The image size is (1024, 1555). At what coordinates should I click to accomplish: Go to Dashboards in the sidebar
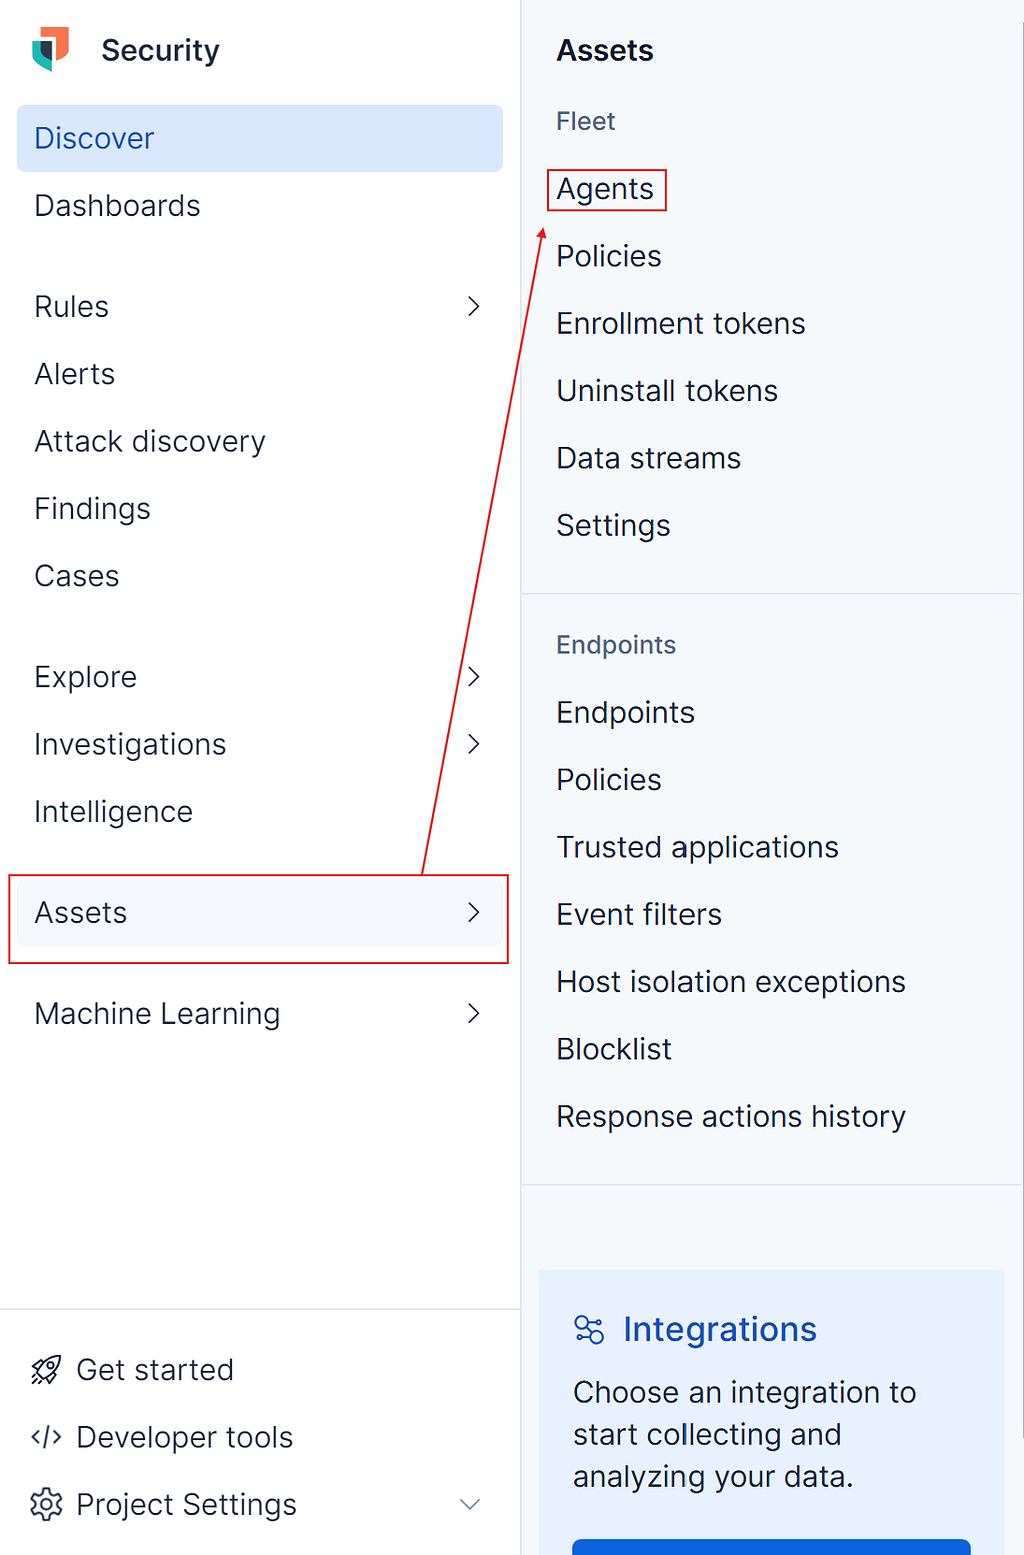pyautogui.click(x=118, y=206)
